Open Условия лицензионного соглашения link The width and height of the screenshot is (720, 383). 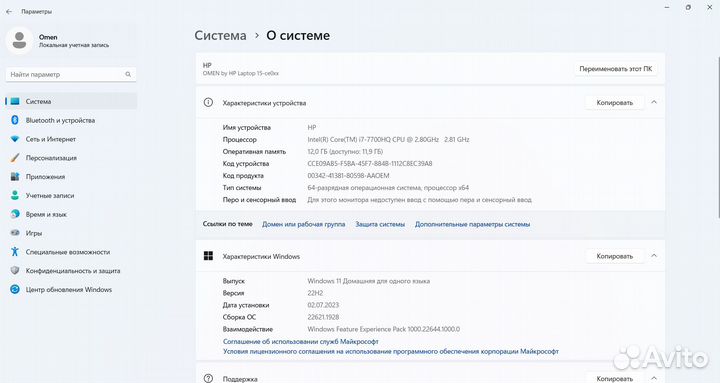pos(391,351)
